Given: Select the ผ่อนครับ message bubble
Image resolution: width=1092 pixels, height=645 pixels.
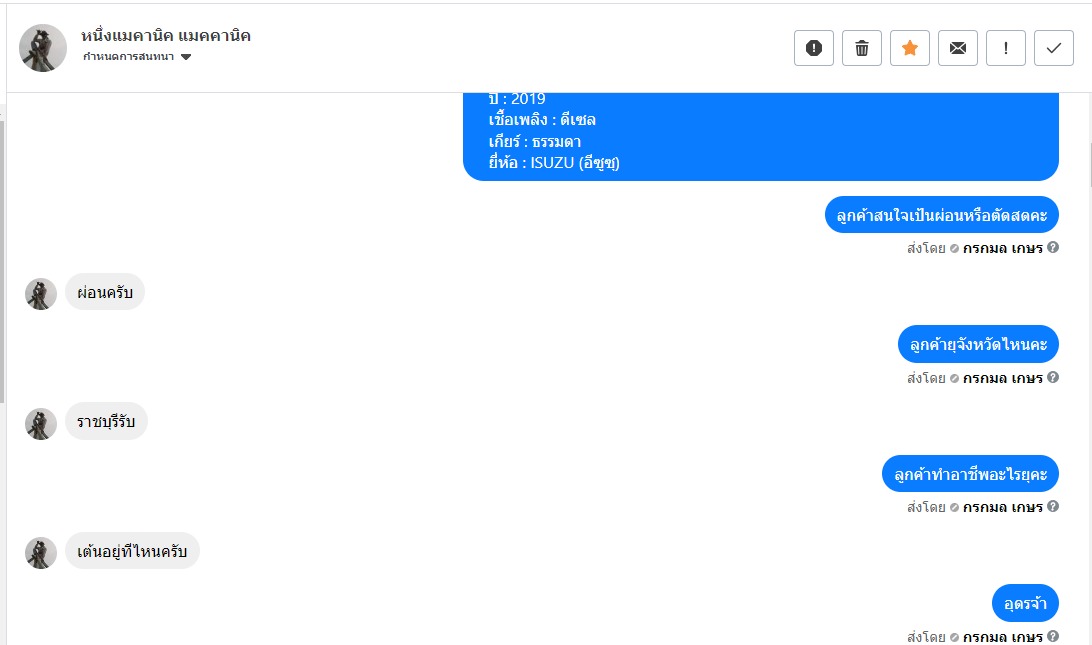Looking at the screenshot, I should (x=105, y=292).
